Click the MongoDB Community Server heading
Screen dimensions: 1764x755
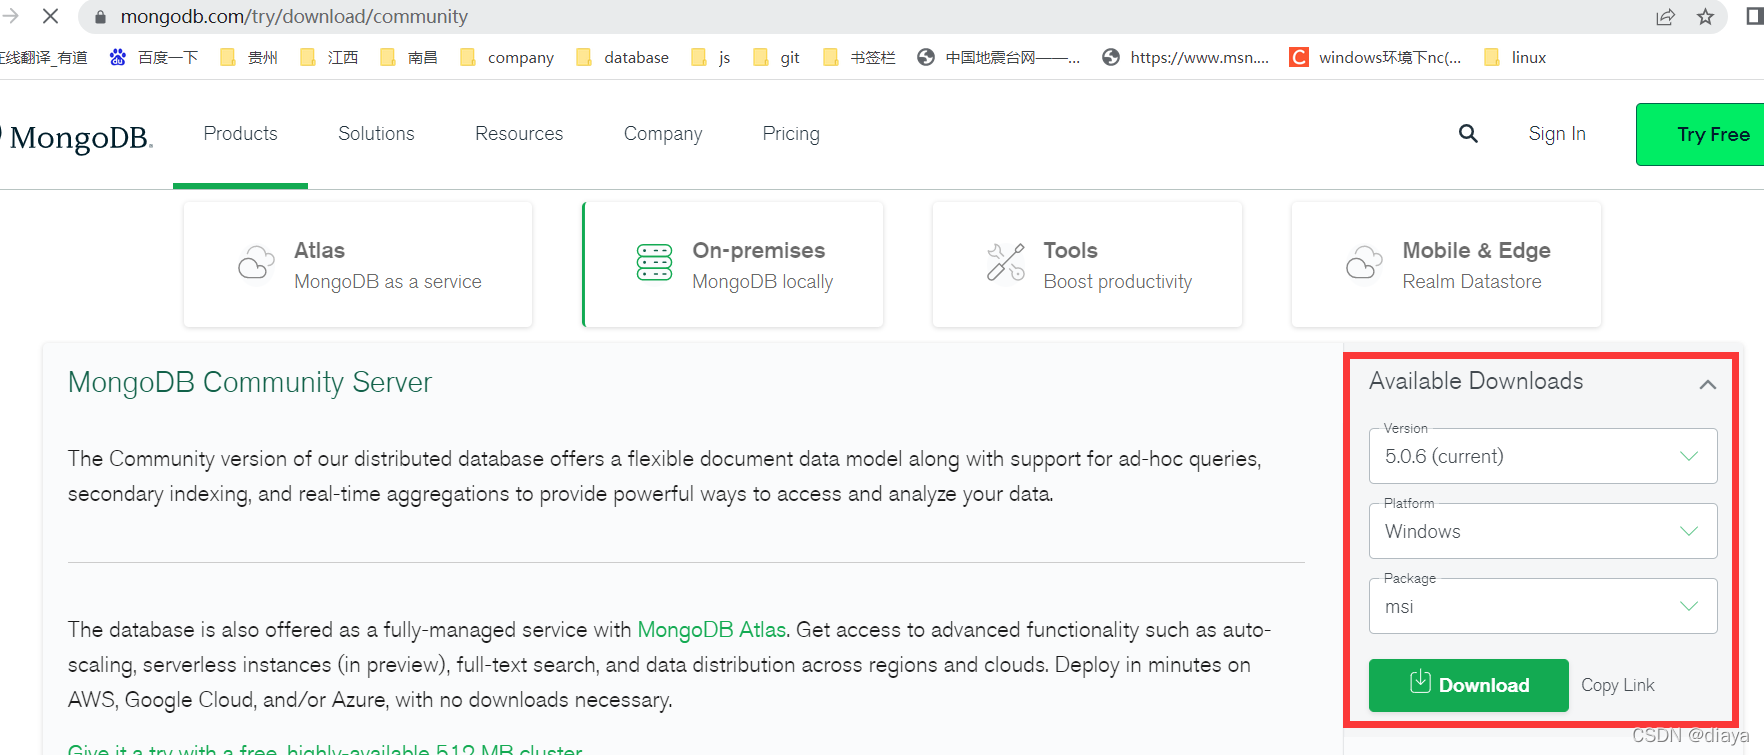pos(250,382)
